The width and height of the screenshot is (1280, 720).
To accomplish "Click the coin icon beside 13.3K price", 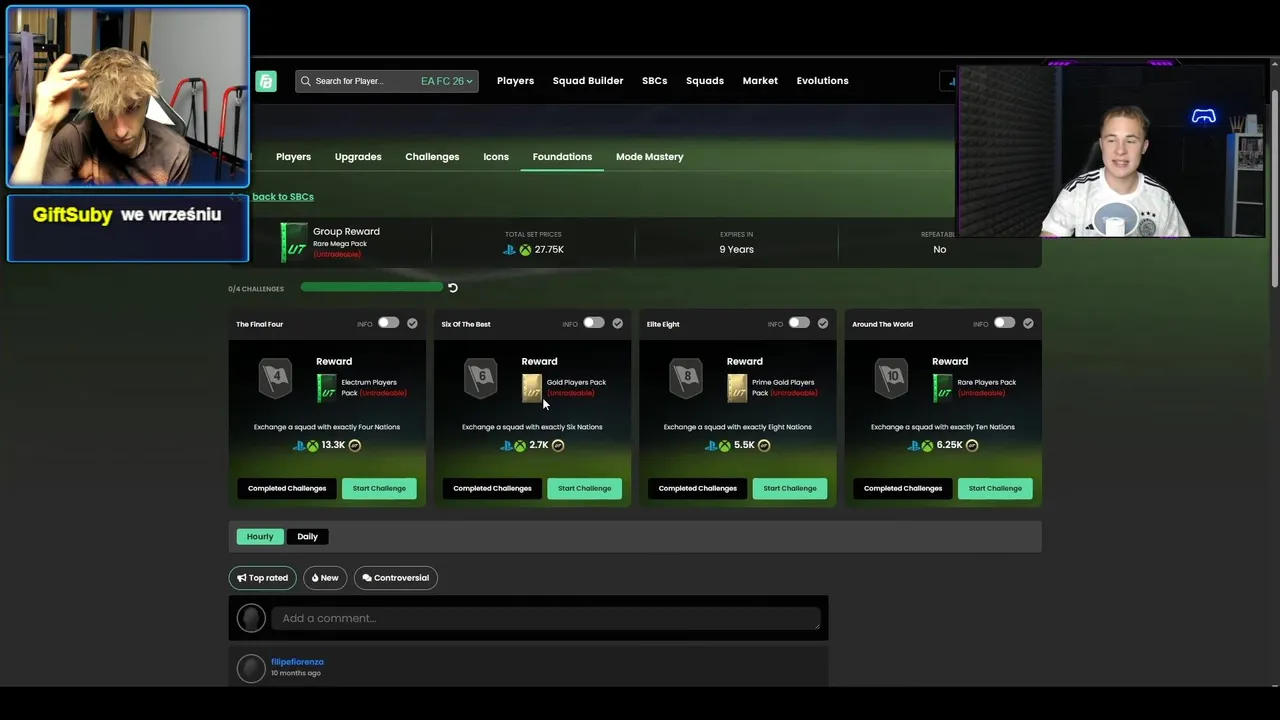I will (x=354, y=445).
